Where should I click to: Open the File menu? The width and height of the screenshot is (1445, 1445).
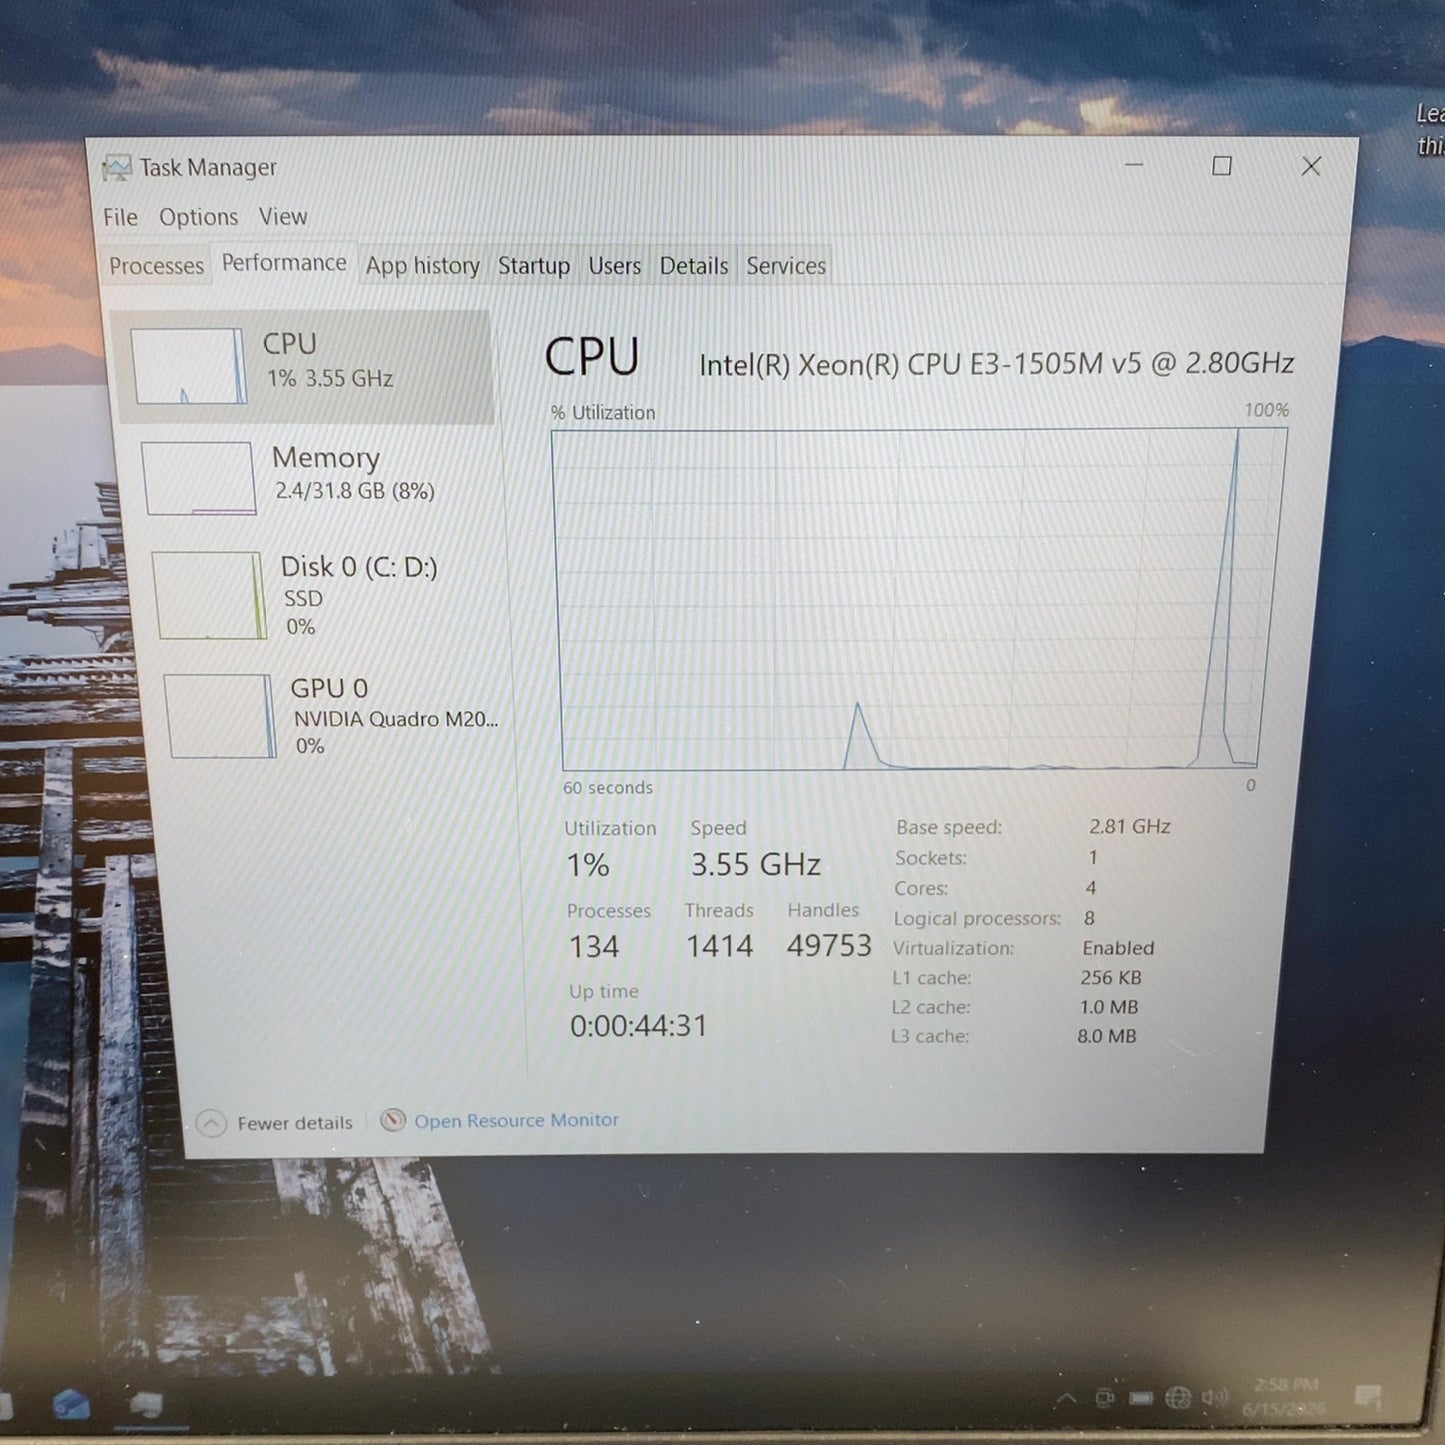[x=120, y=217]
